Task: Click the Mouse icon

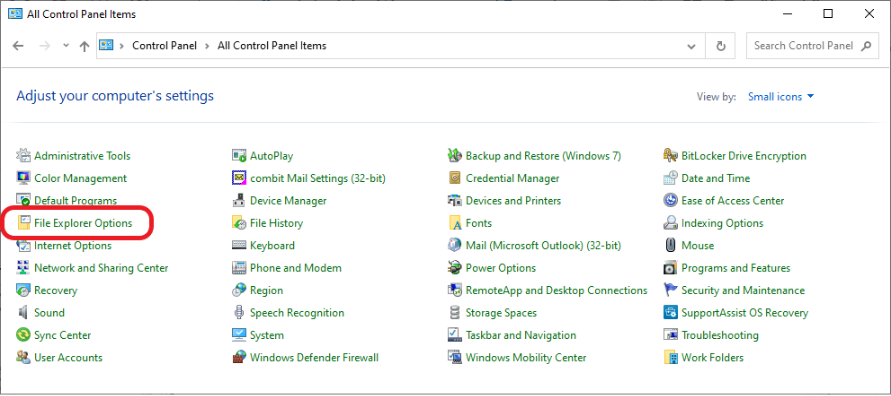Action: click(671, 245)
